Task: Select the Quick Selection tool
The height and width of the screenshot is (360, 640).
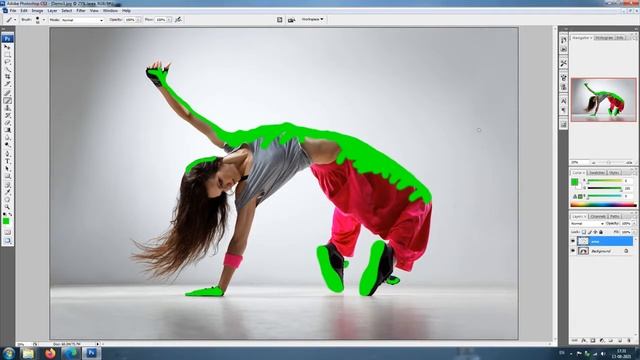Action: (x=7, y=69)
